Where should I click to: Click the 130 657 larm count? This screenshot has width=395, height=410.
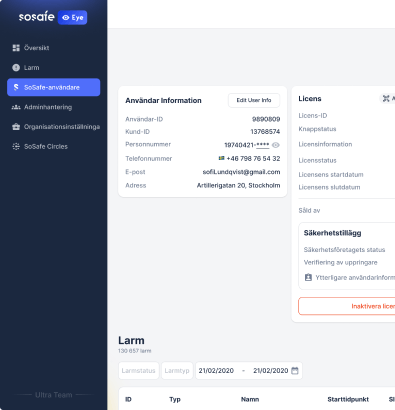point(135,351)
